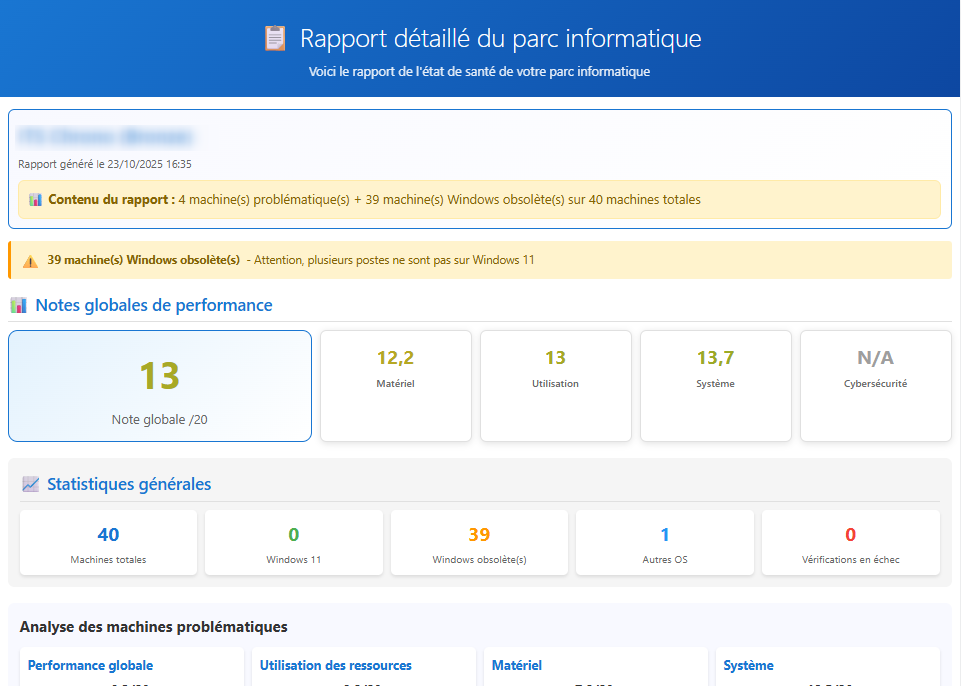Click the chart icon beside Contenu du rapport
Viewport: 961px width, 697px height.
pyautogui.click(x=35, y=200)
